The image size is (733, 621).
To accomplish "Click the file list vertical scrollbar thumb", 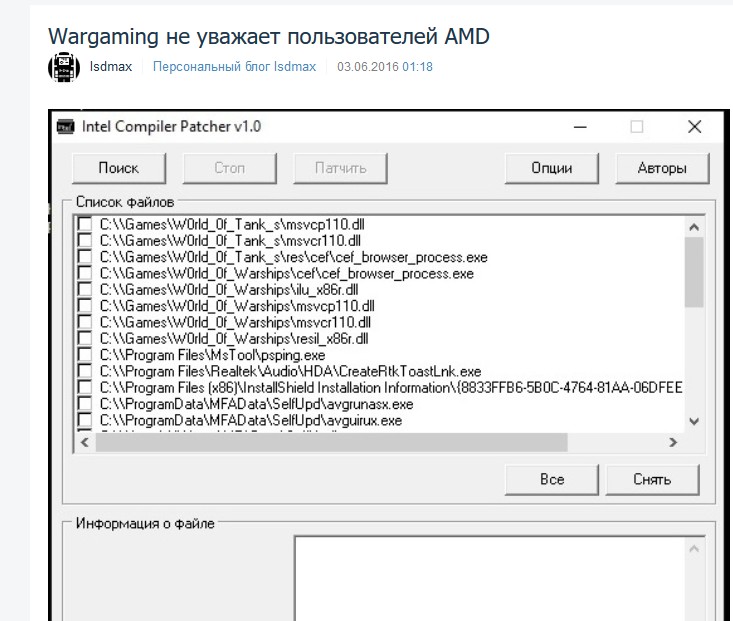I will point(694,272).
